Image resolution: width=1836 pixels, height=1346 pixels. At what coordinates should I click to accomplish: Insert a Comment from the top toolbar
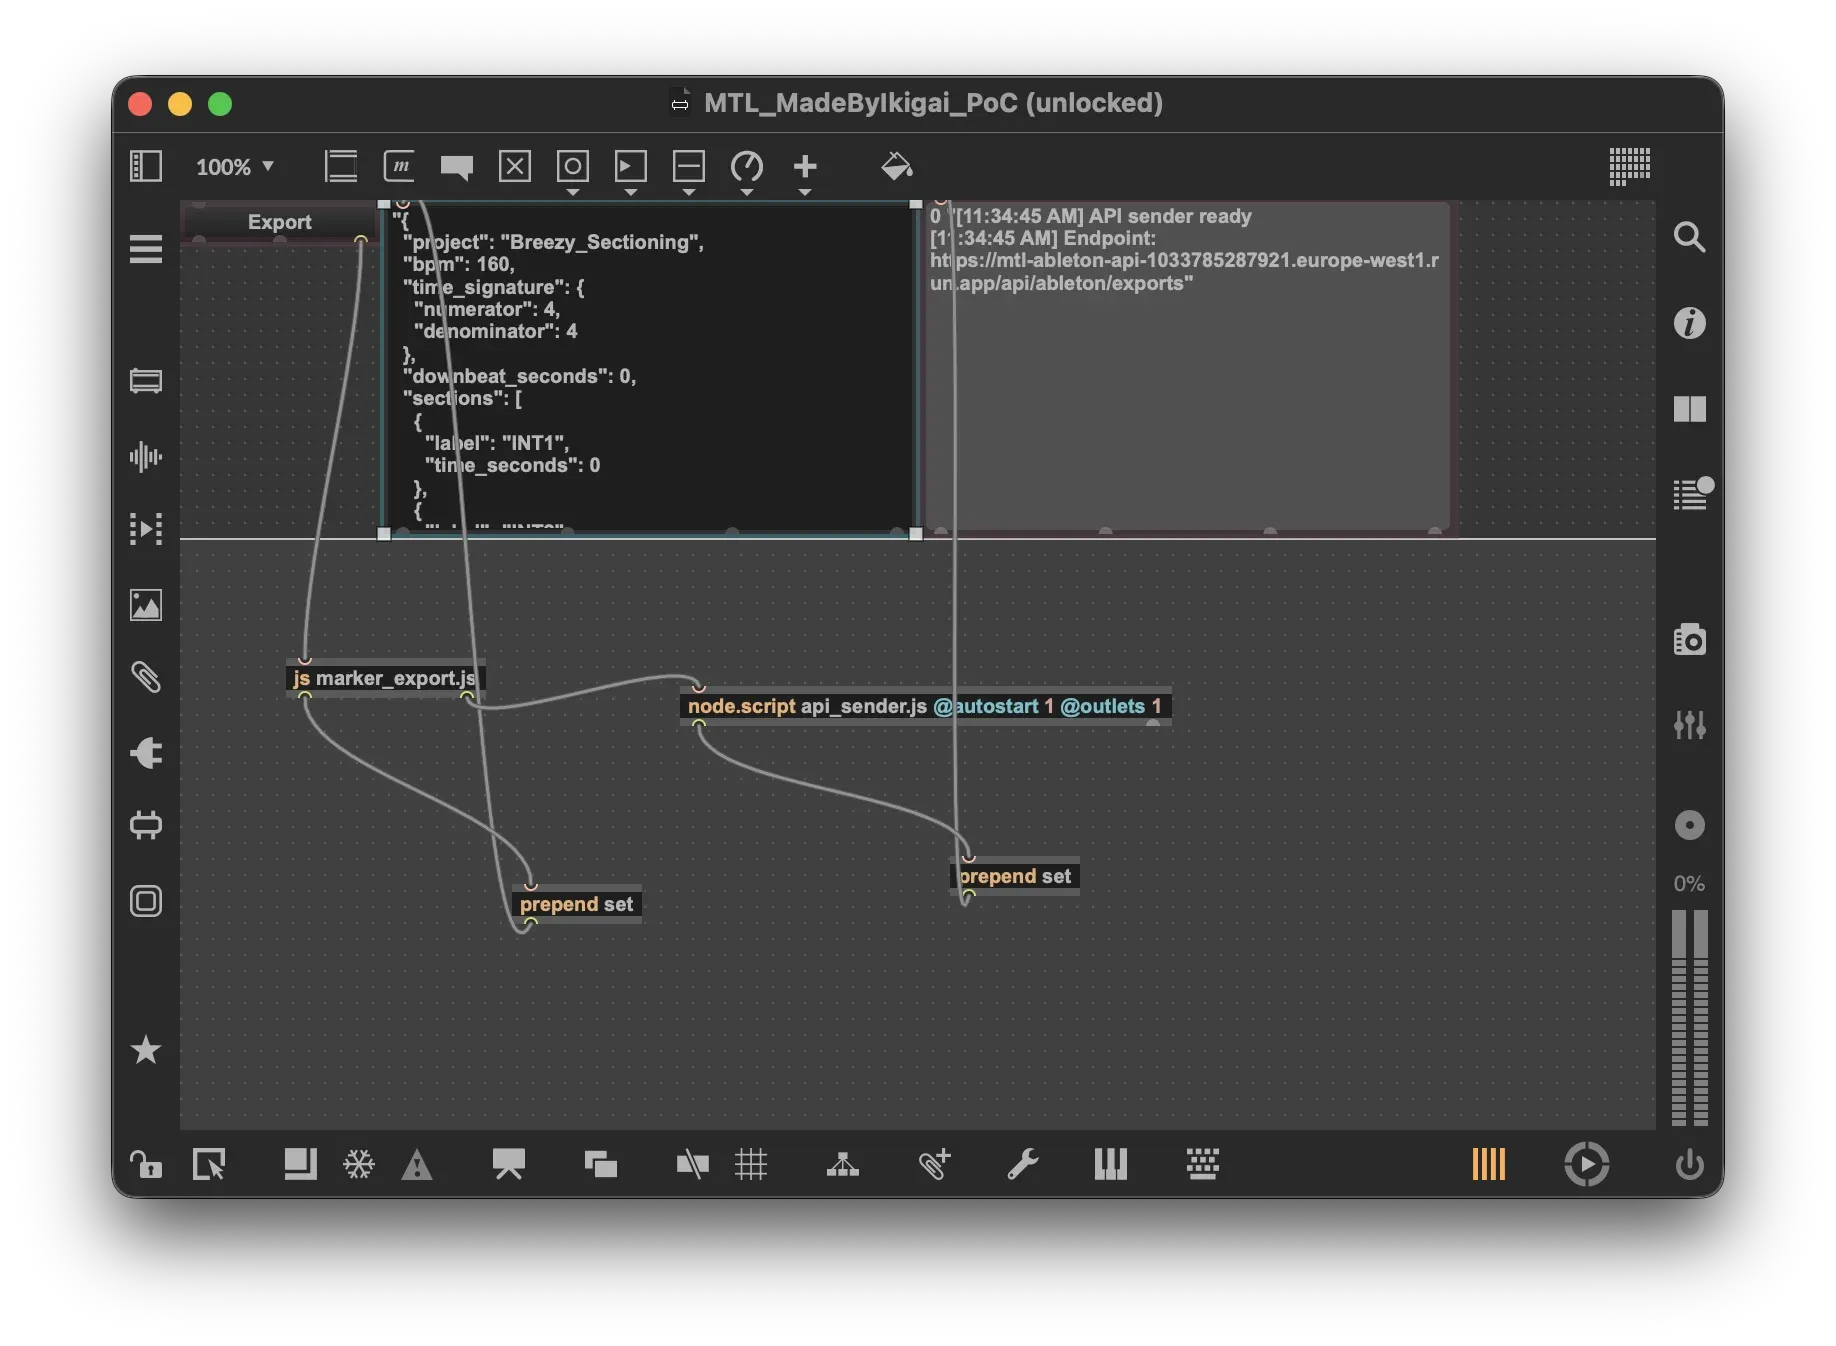click(456, 167)
